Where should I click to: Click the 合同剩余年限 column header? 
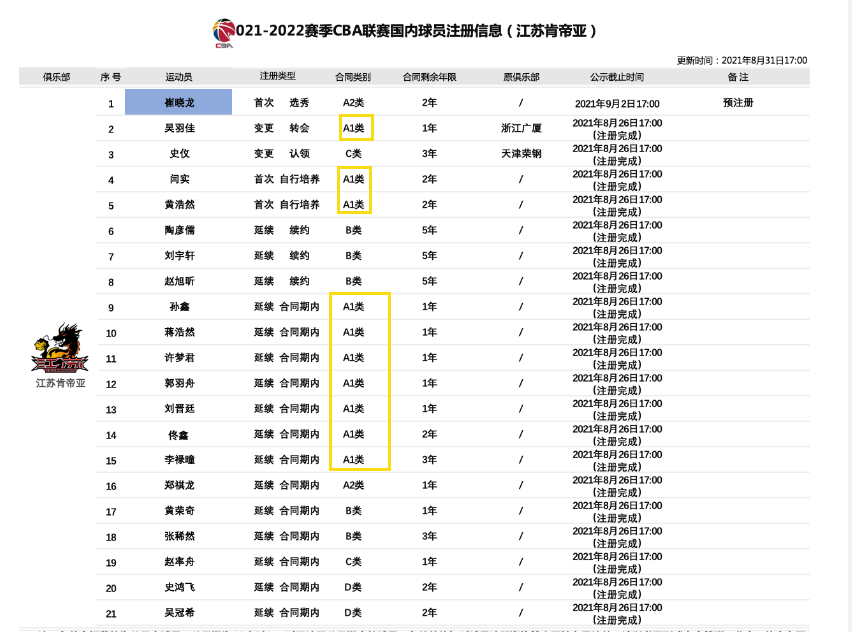[x=429, y=77]
